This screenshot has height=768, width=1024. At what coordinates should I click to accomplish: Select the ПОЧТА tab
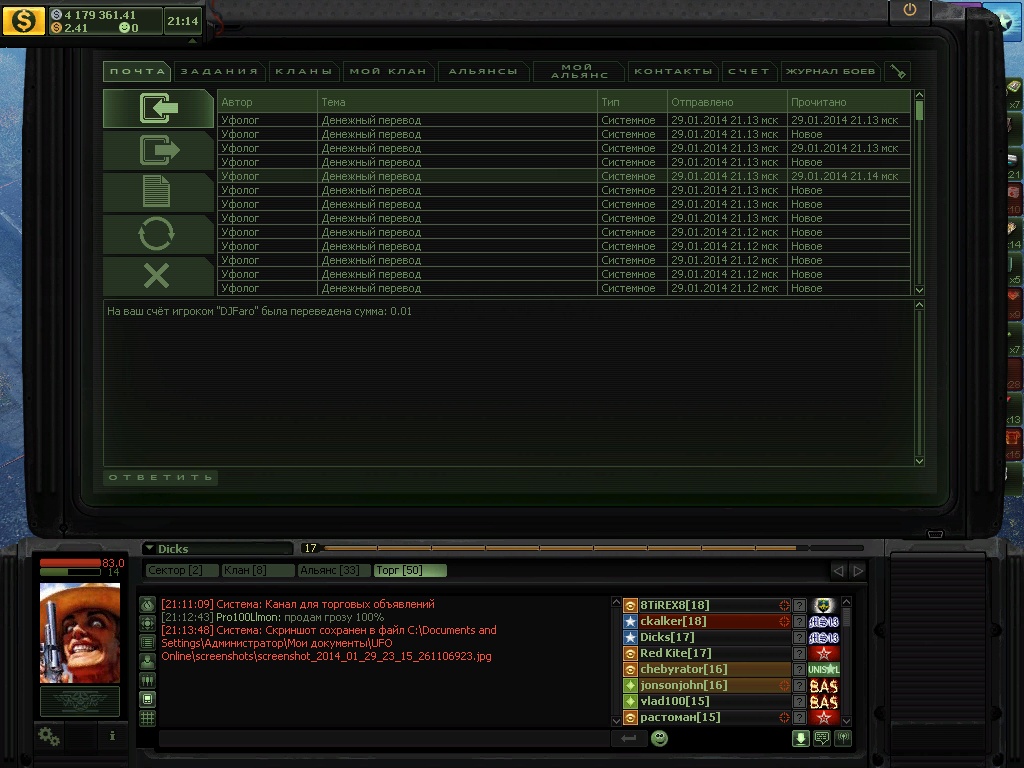pyautogui.click(x=137, y=71)
